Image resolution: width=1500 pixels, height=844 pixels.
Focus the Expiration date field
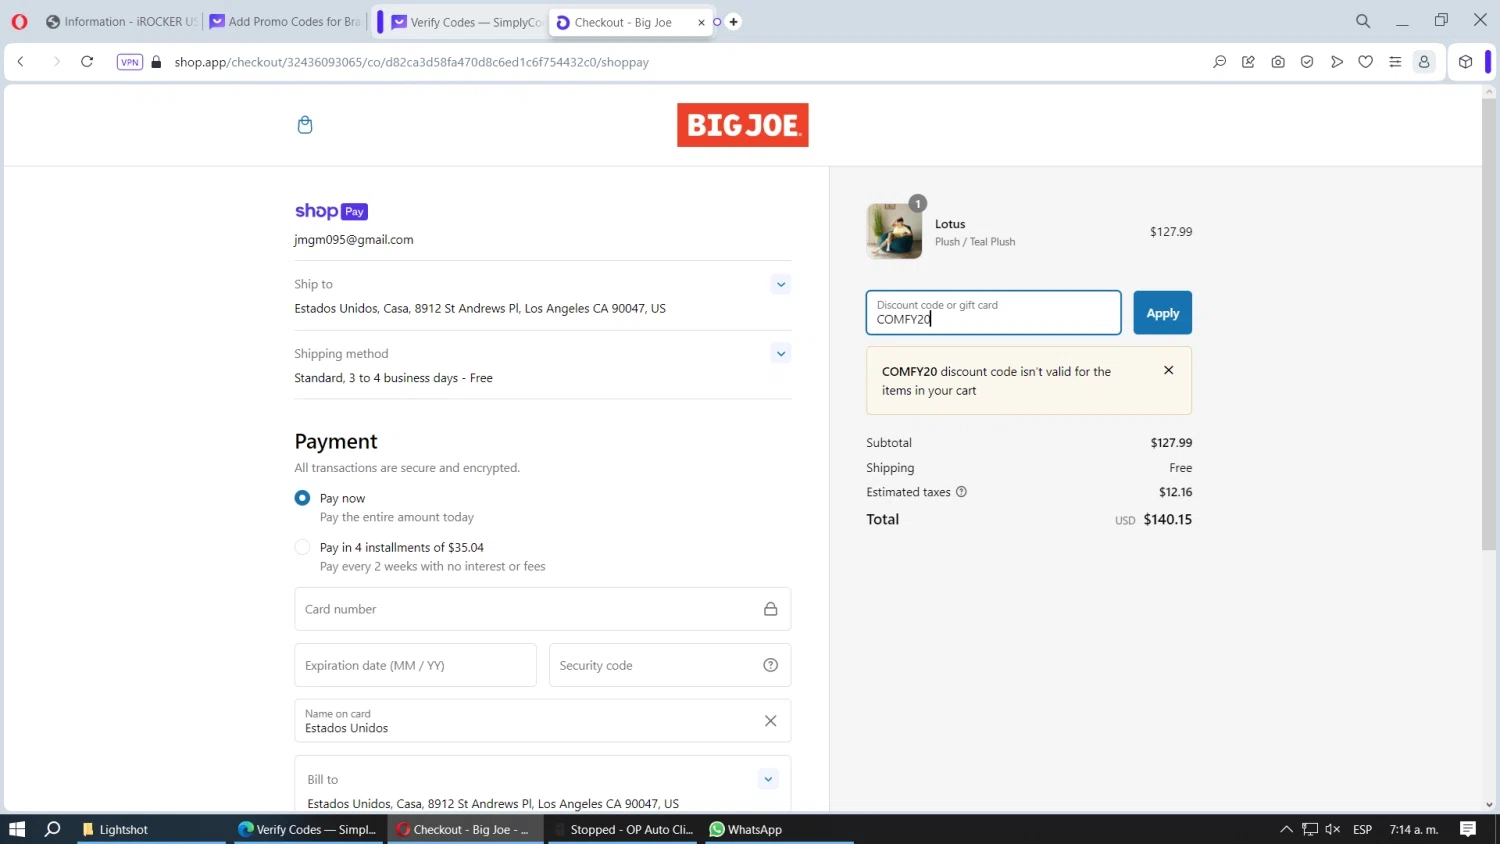pyautogui.click(x=415, y=665)
